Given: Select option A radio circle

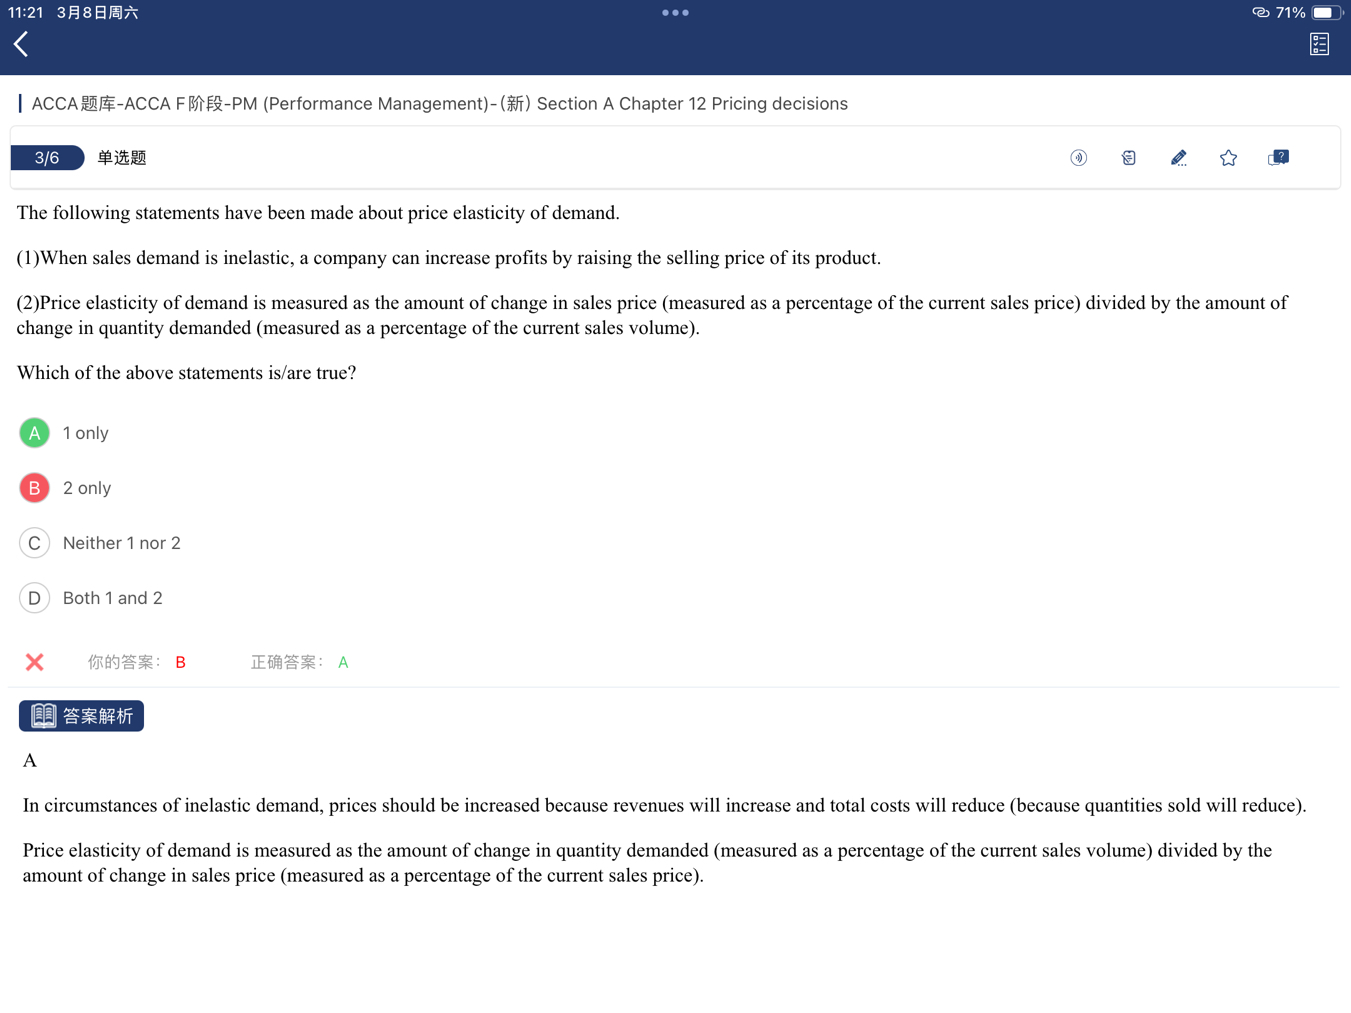Looking at the screenshot, I should coord(35,433).
